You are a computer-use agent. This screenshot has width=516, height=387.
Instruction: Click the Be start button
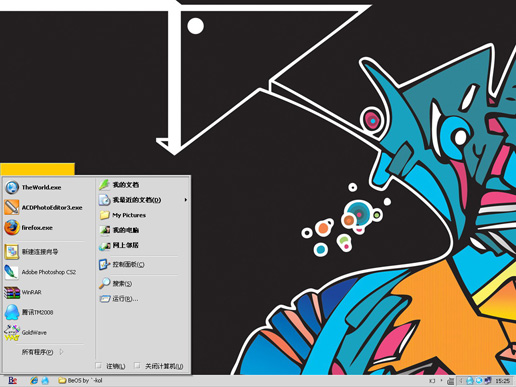pos(12,380)
